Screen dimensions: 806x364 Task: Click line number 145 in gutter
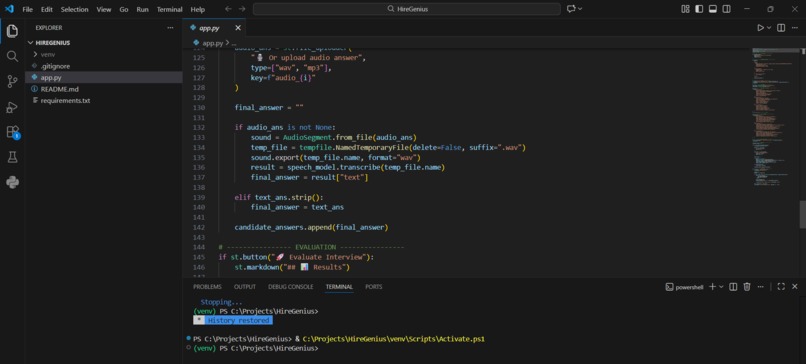tap(199, 257)
